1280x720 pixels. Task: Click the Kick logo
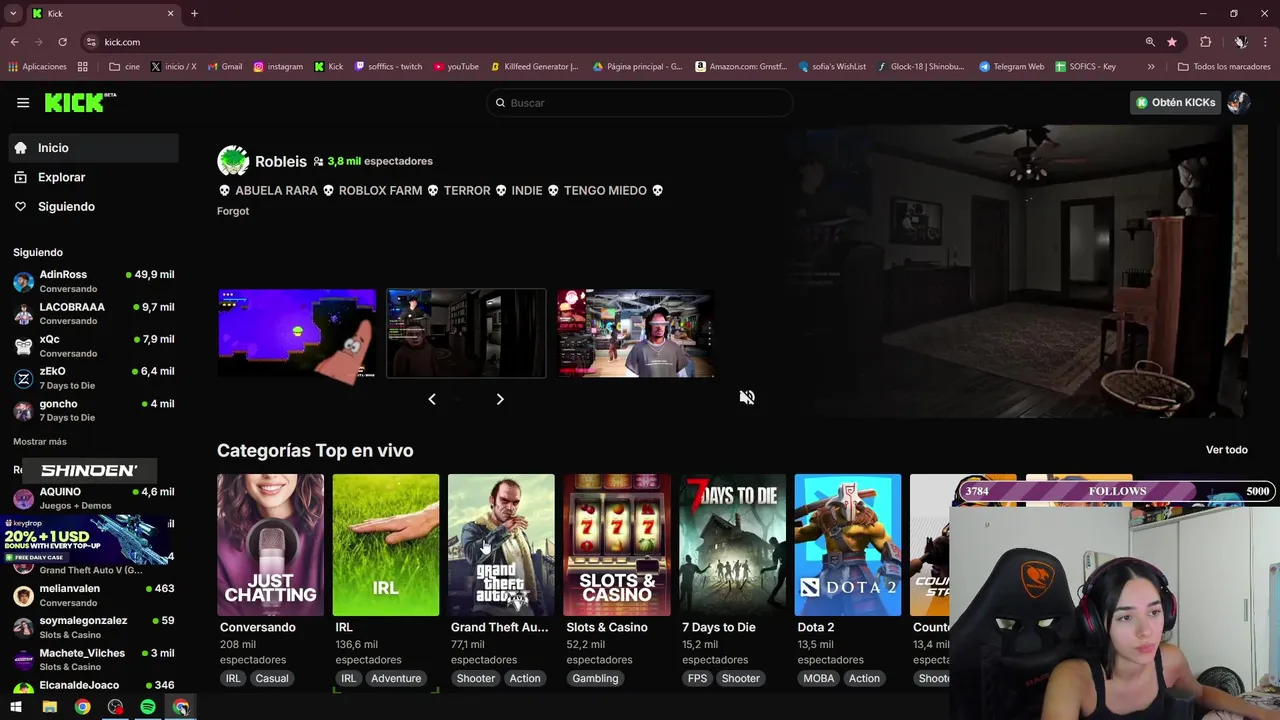[x=79, y=103]
